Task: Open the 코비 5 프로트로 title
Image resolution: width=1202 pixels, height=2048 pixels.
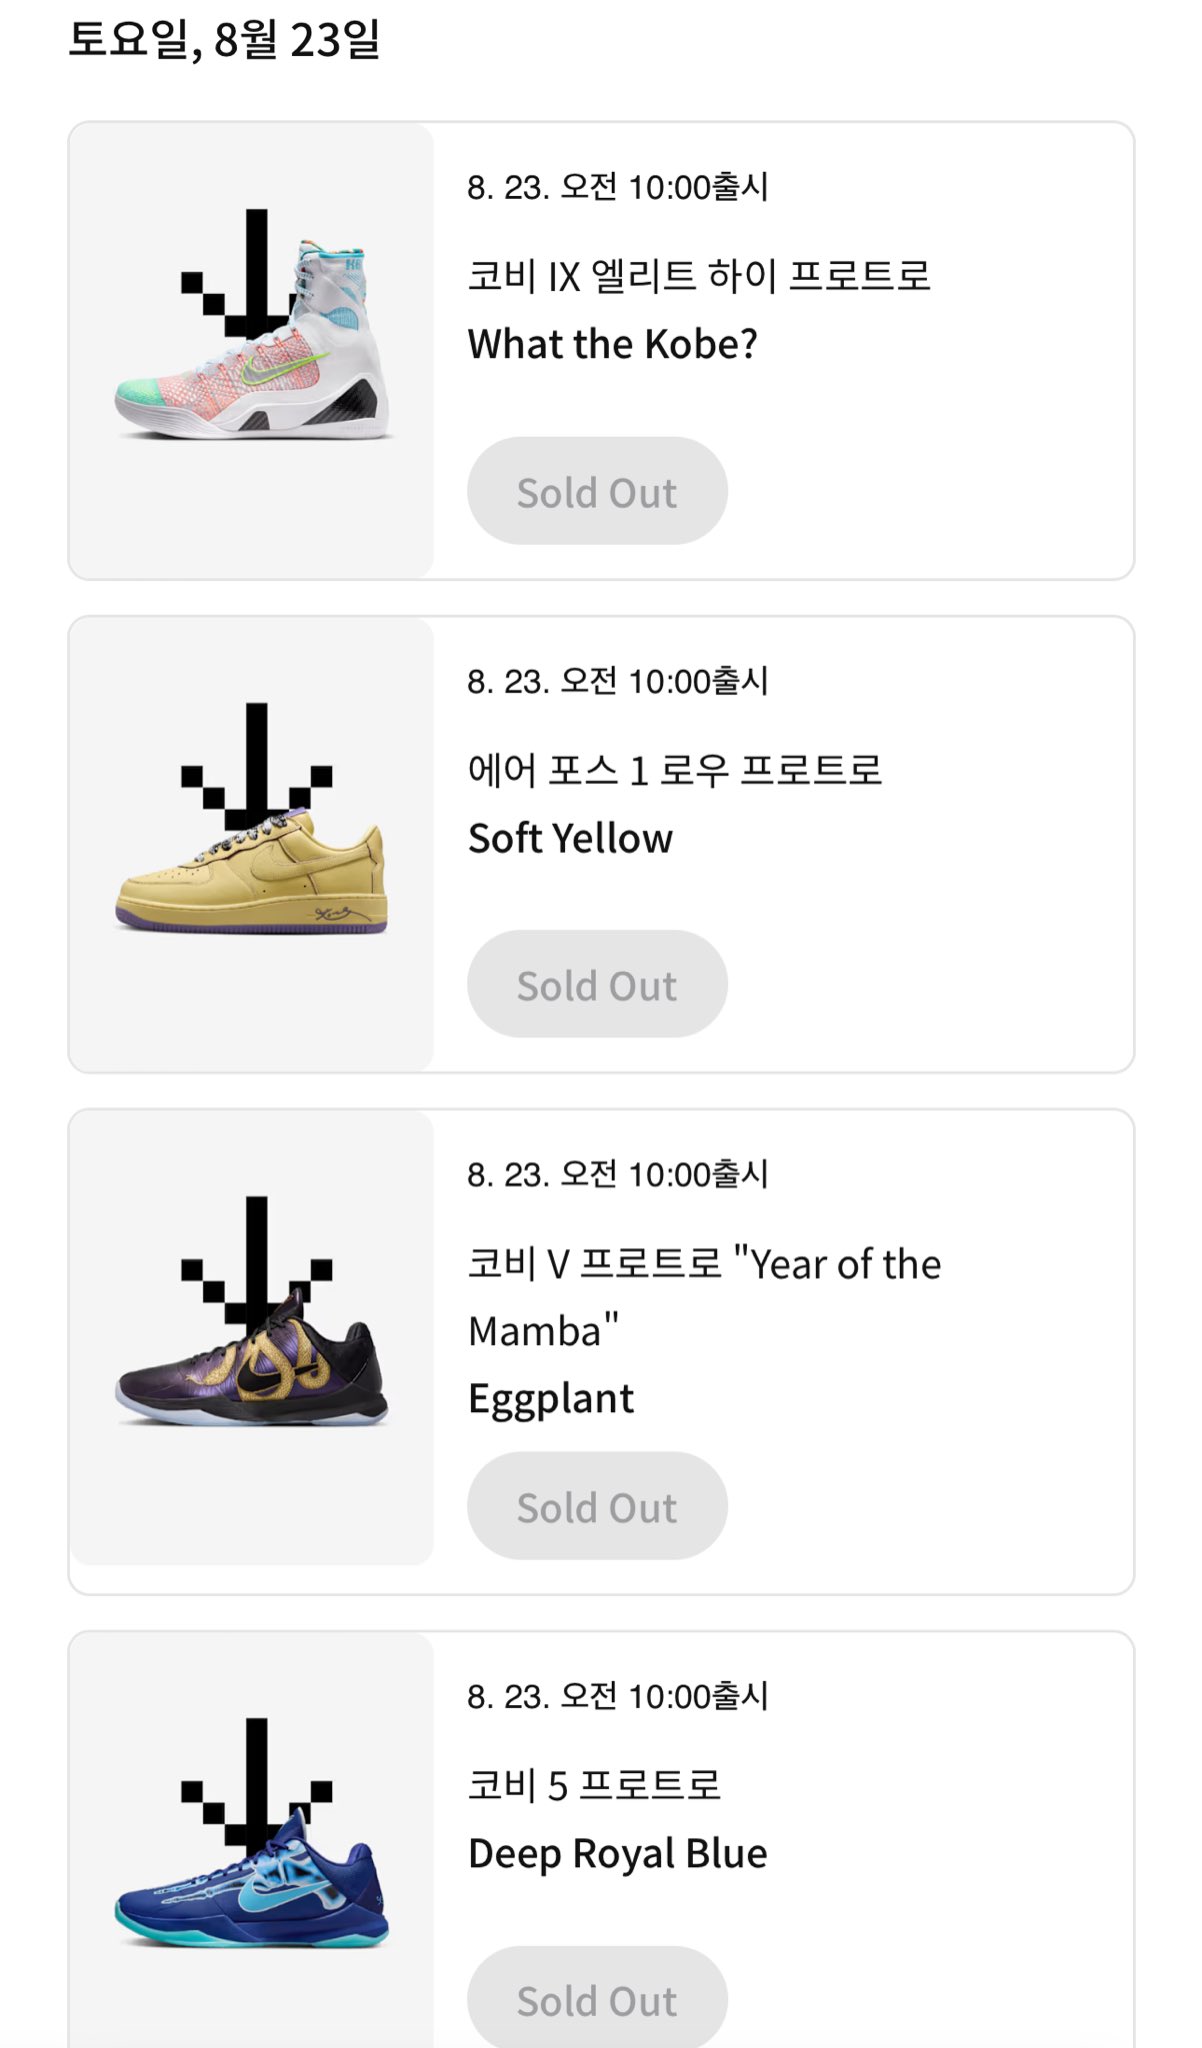Action: pos(594,1785)
